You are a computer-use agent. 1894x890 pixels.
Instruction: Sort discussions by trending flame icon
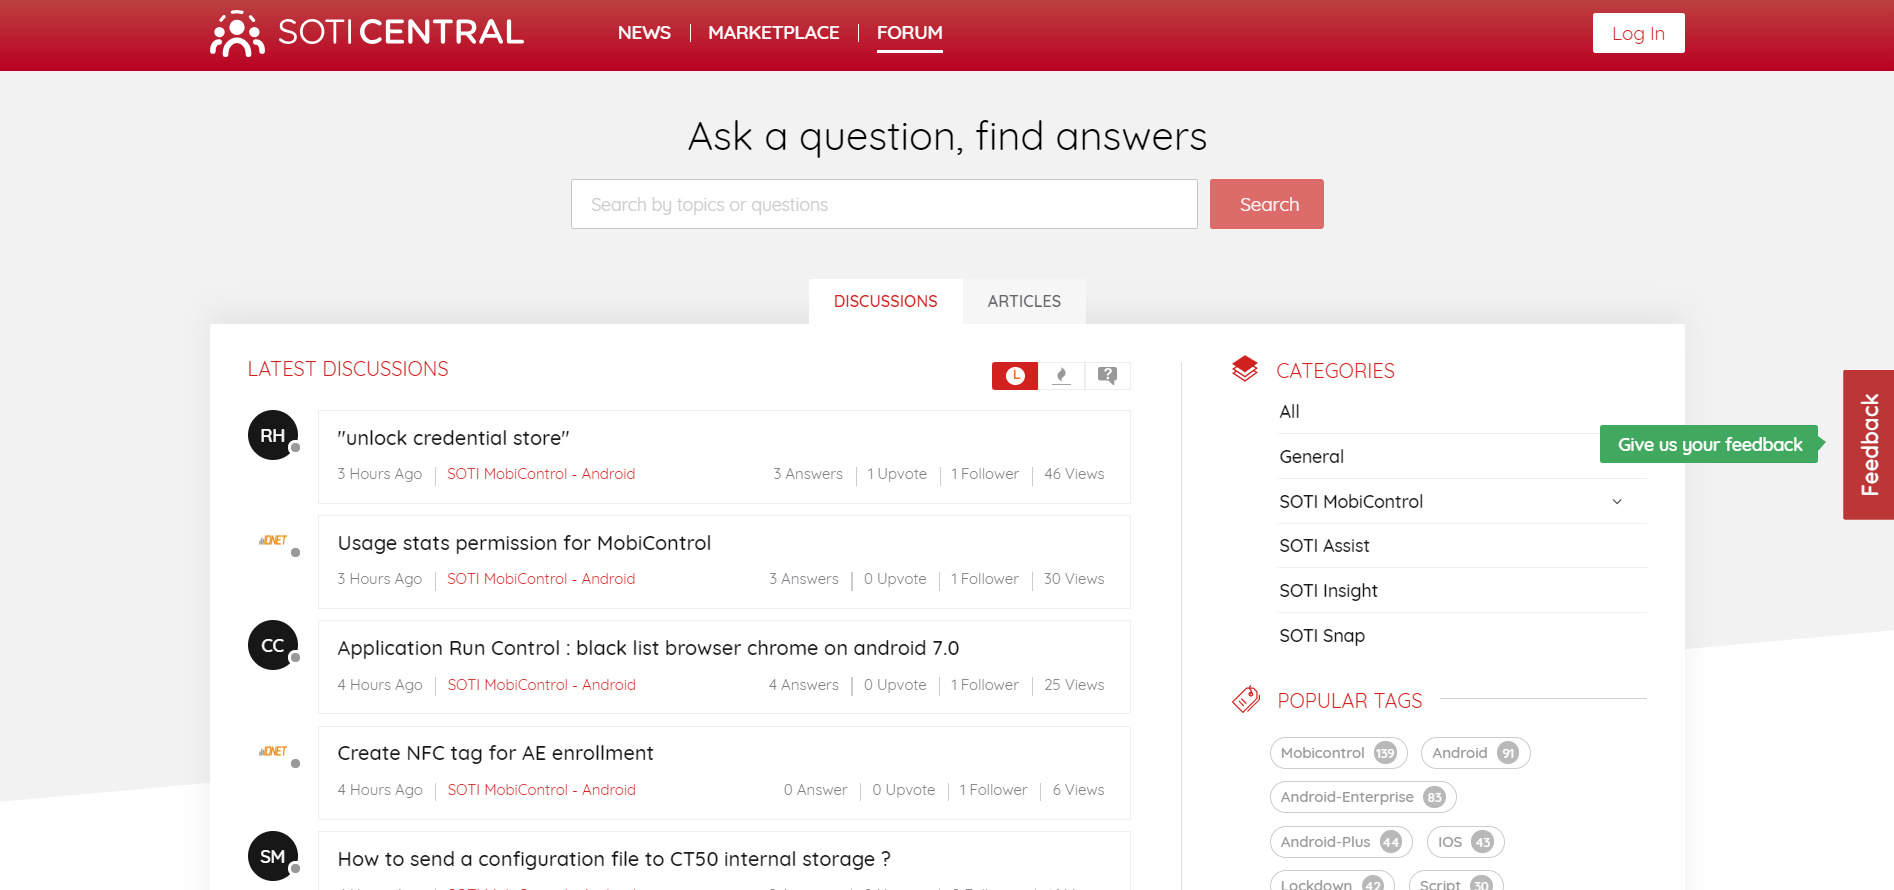click(1062, 376)
